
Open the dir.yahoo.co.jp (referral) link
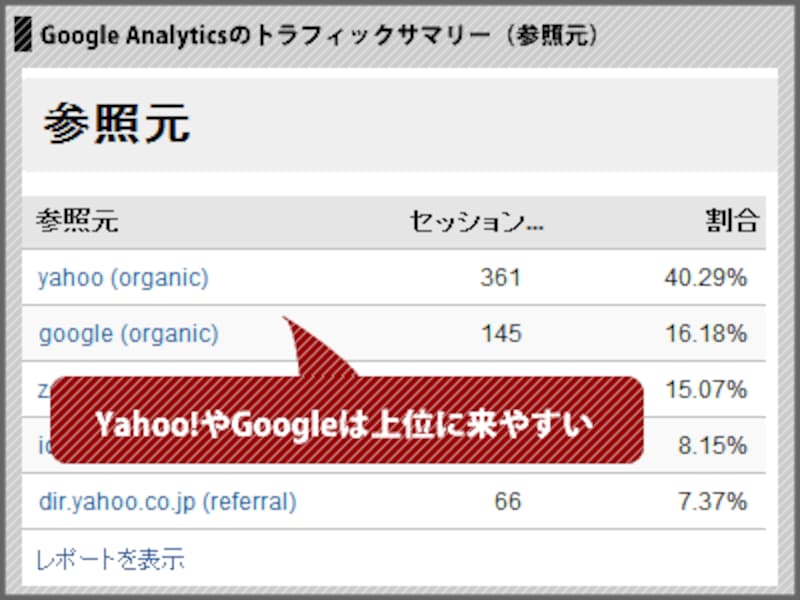coord(167,501)
